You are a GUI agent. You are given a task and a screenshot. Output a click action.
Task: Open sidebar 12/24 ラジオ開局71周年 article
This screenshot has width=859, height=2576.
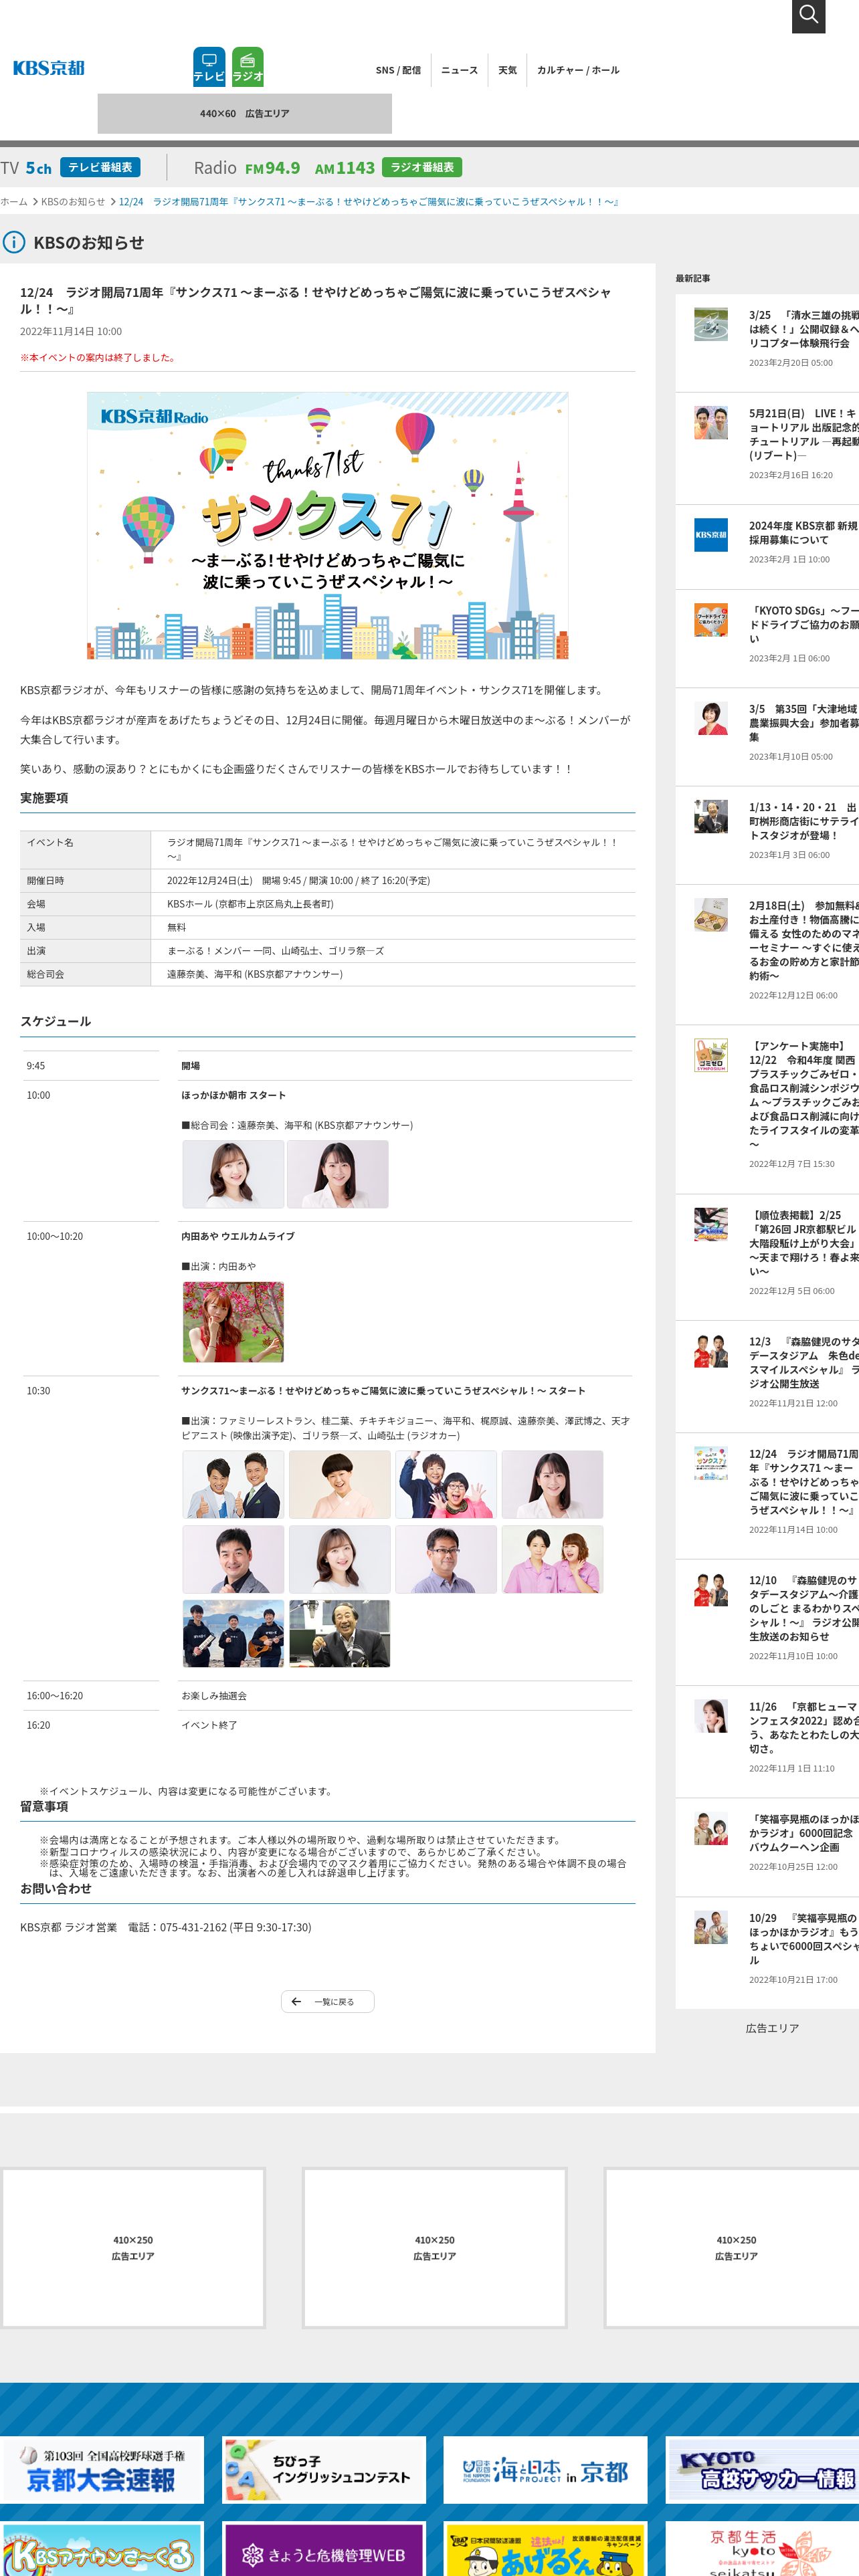tap(804, 1481)
